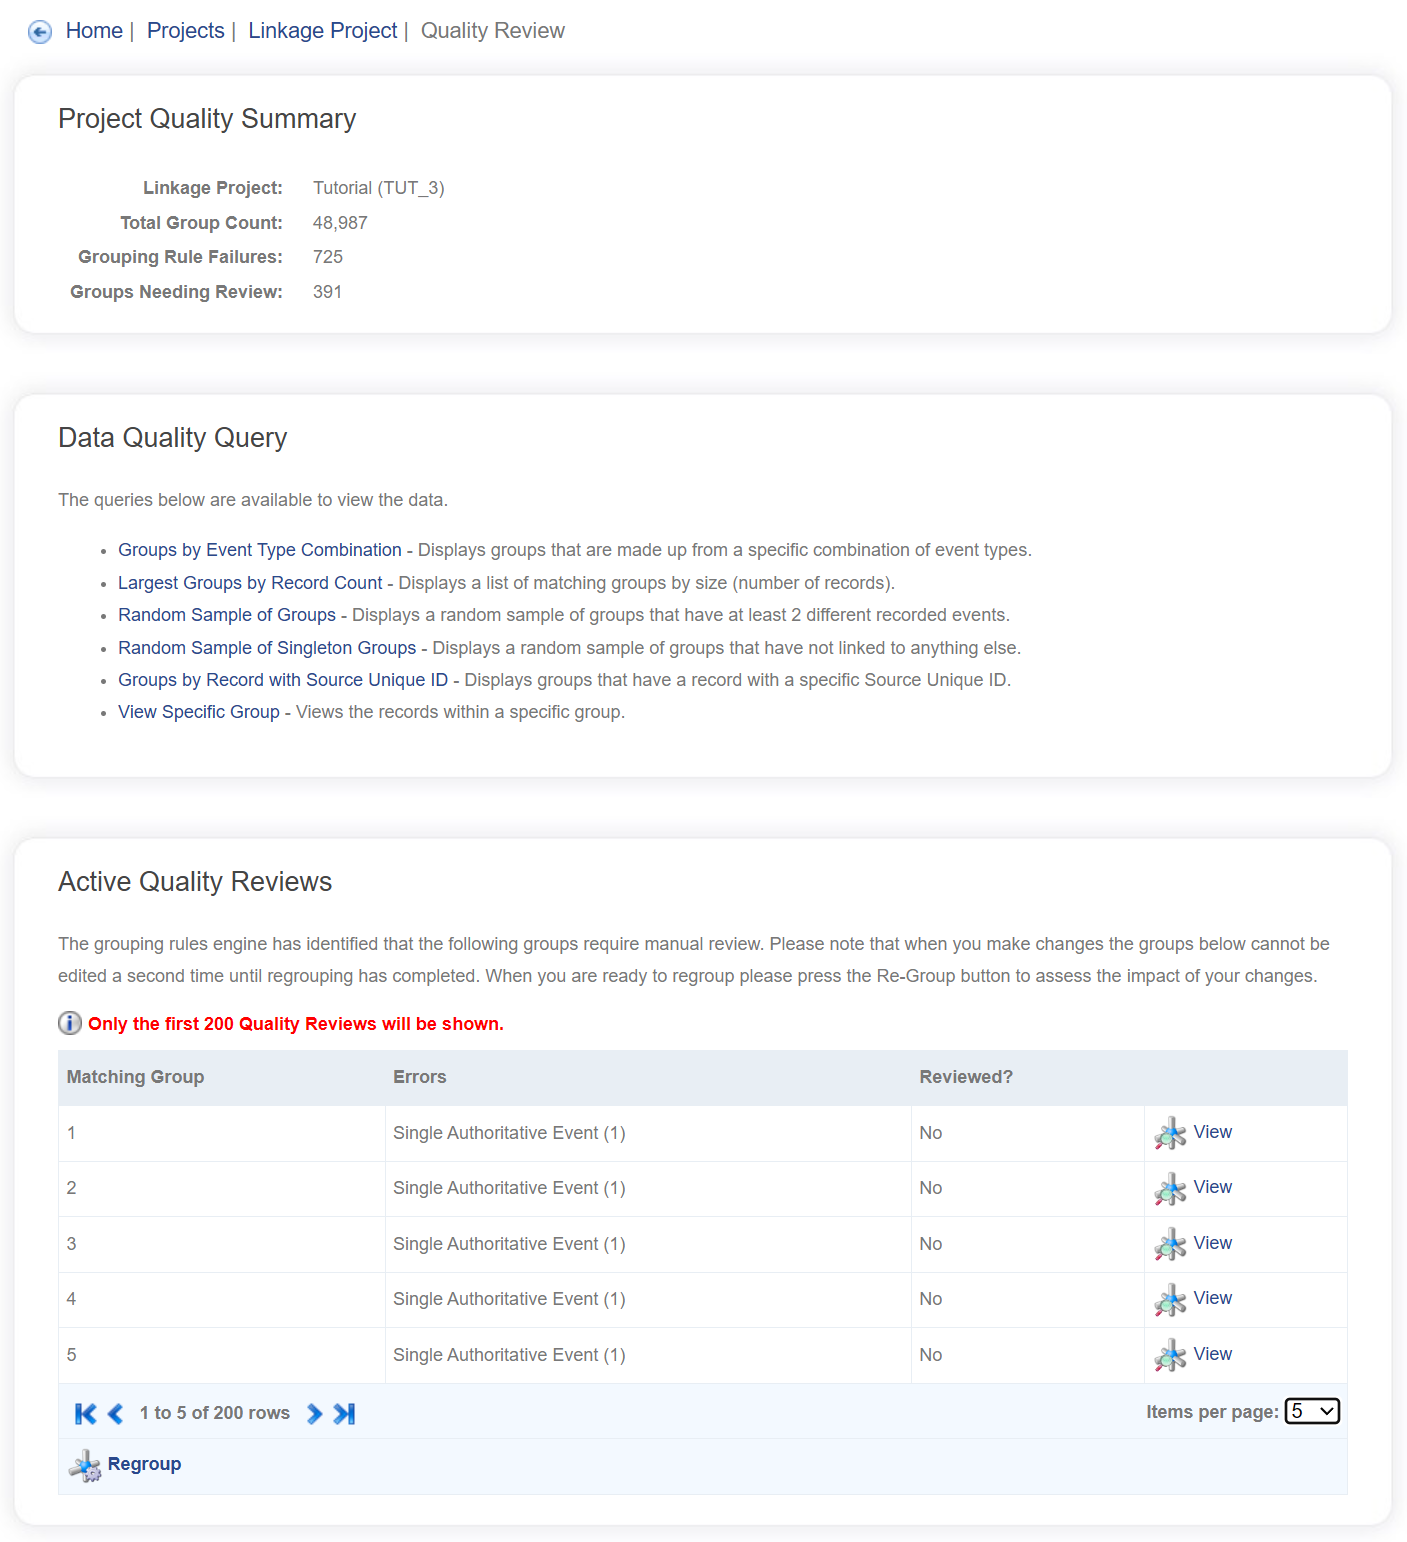Go to Home breadcrumb link
Image resolution: width=1407 pixels, height=1542 pixels.
94,31
